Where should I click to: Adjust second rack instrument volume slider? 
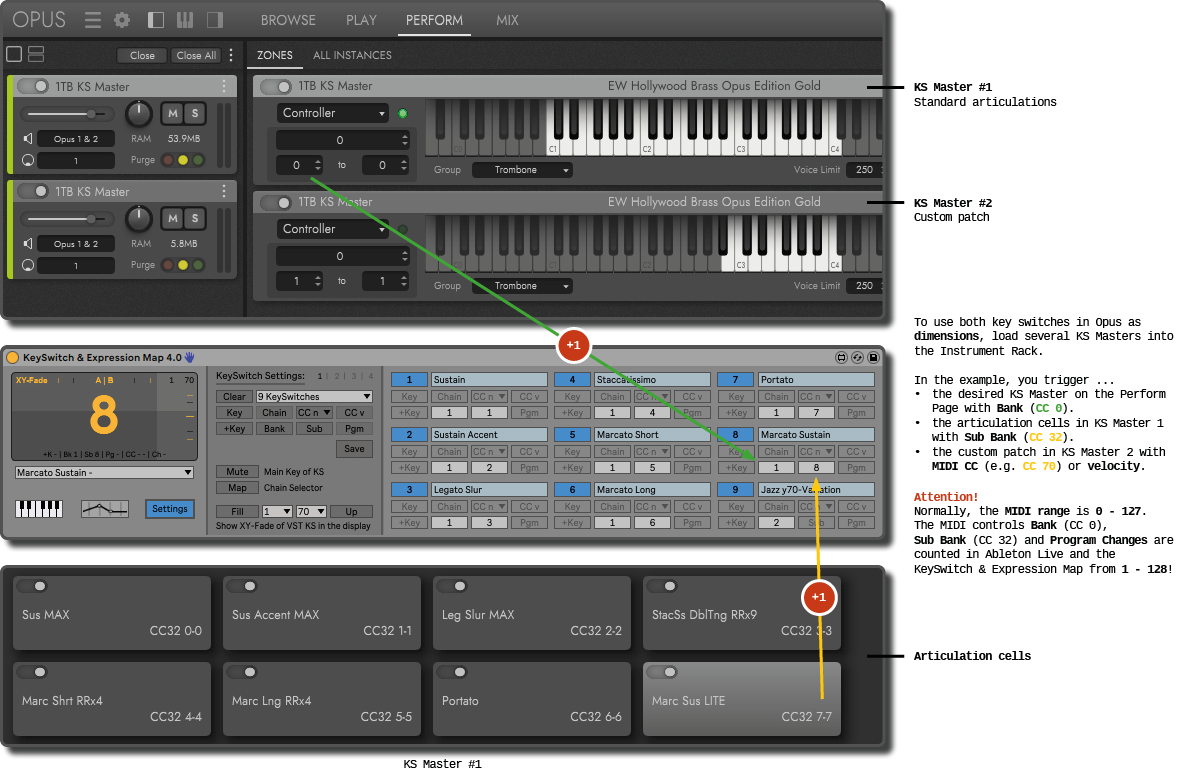point(66,219)
